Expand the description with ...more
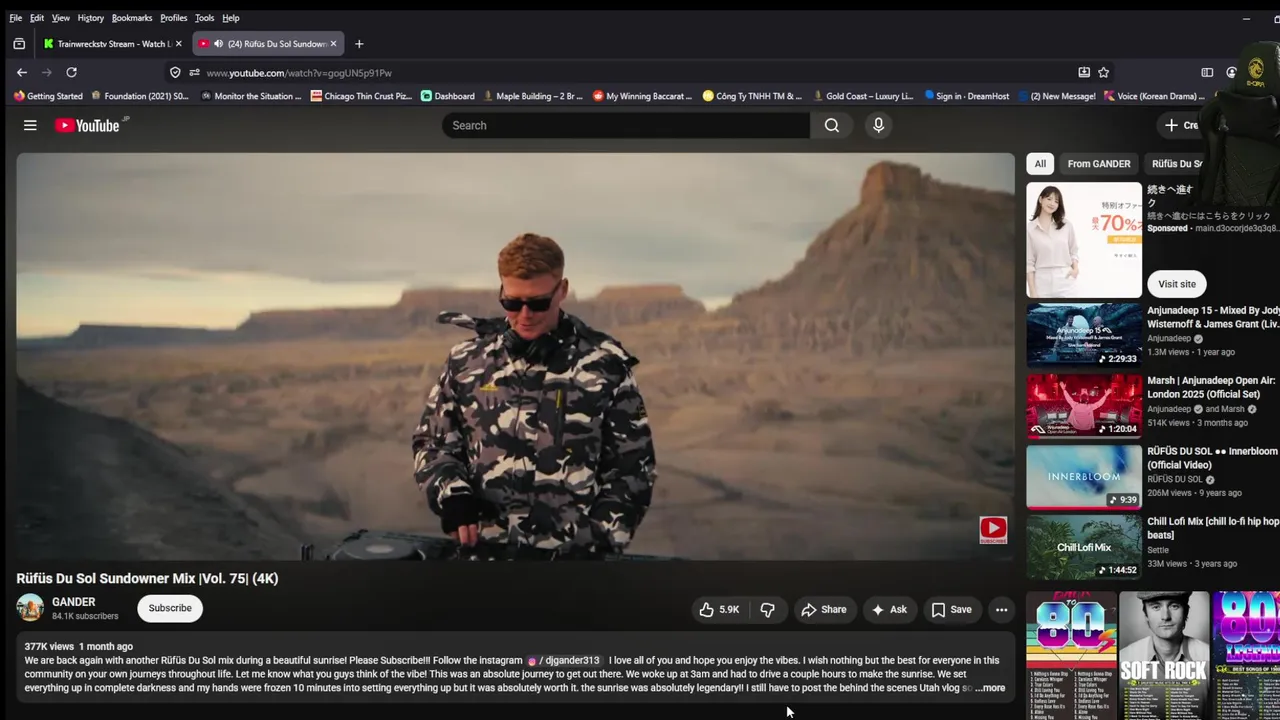The width and height of the screenshot is (1280, 720). [x=990, y=688]
